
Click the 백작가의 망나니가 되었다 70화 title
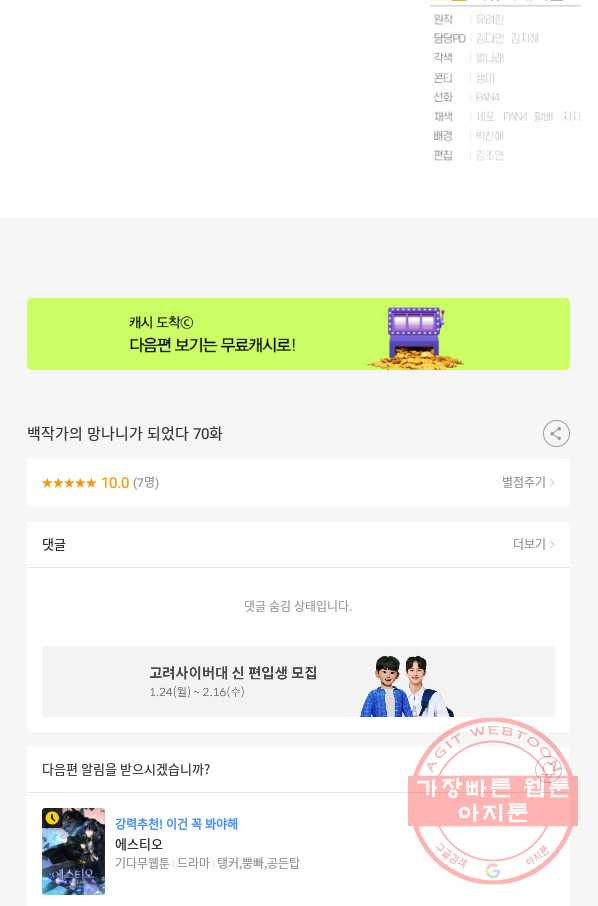tap(125, 433)
